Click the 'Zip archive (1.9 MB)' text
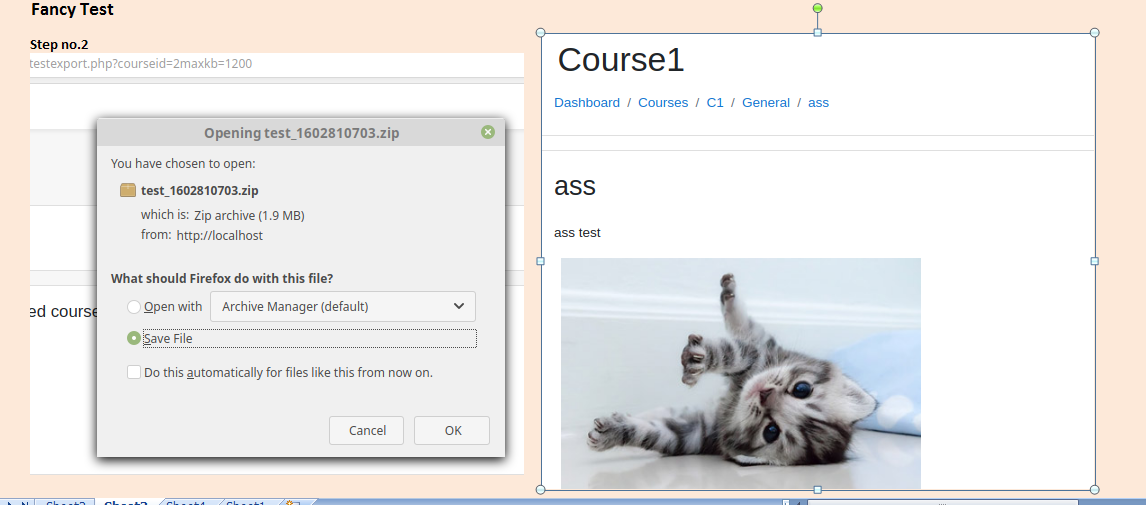 click(249, 216)
